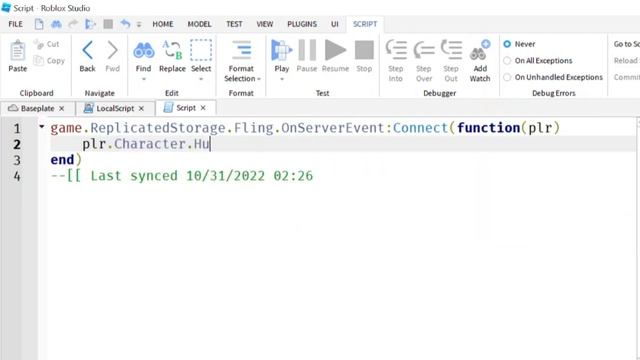The height and width of the screenshot is (360, 640).
Task: Click the new file icon in quick access toolbar
Action: click(39, 24)
